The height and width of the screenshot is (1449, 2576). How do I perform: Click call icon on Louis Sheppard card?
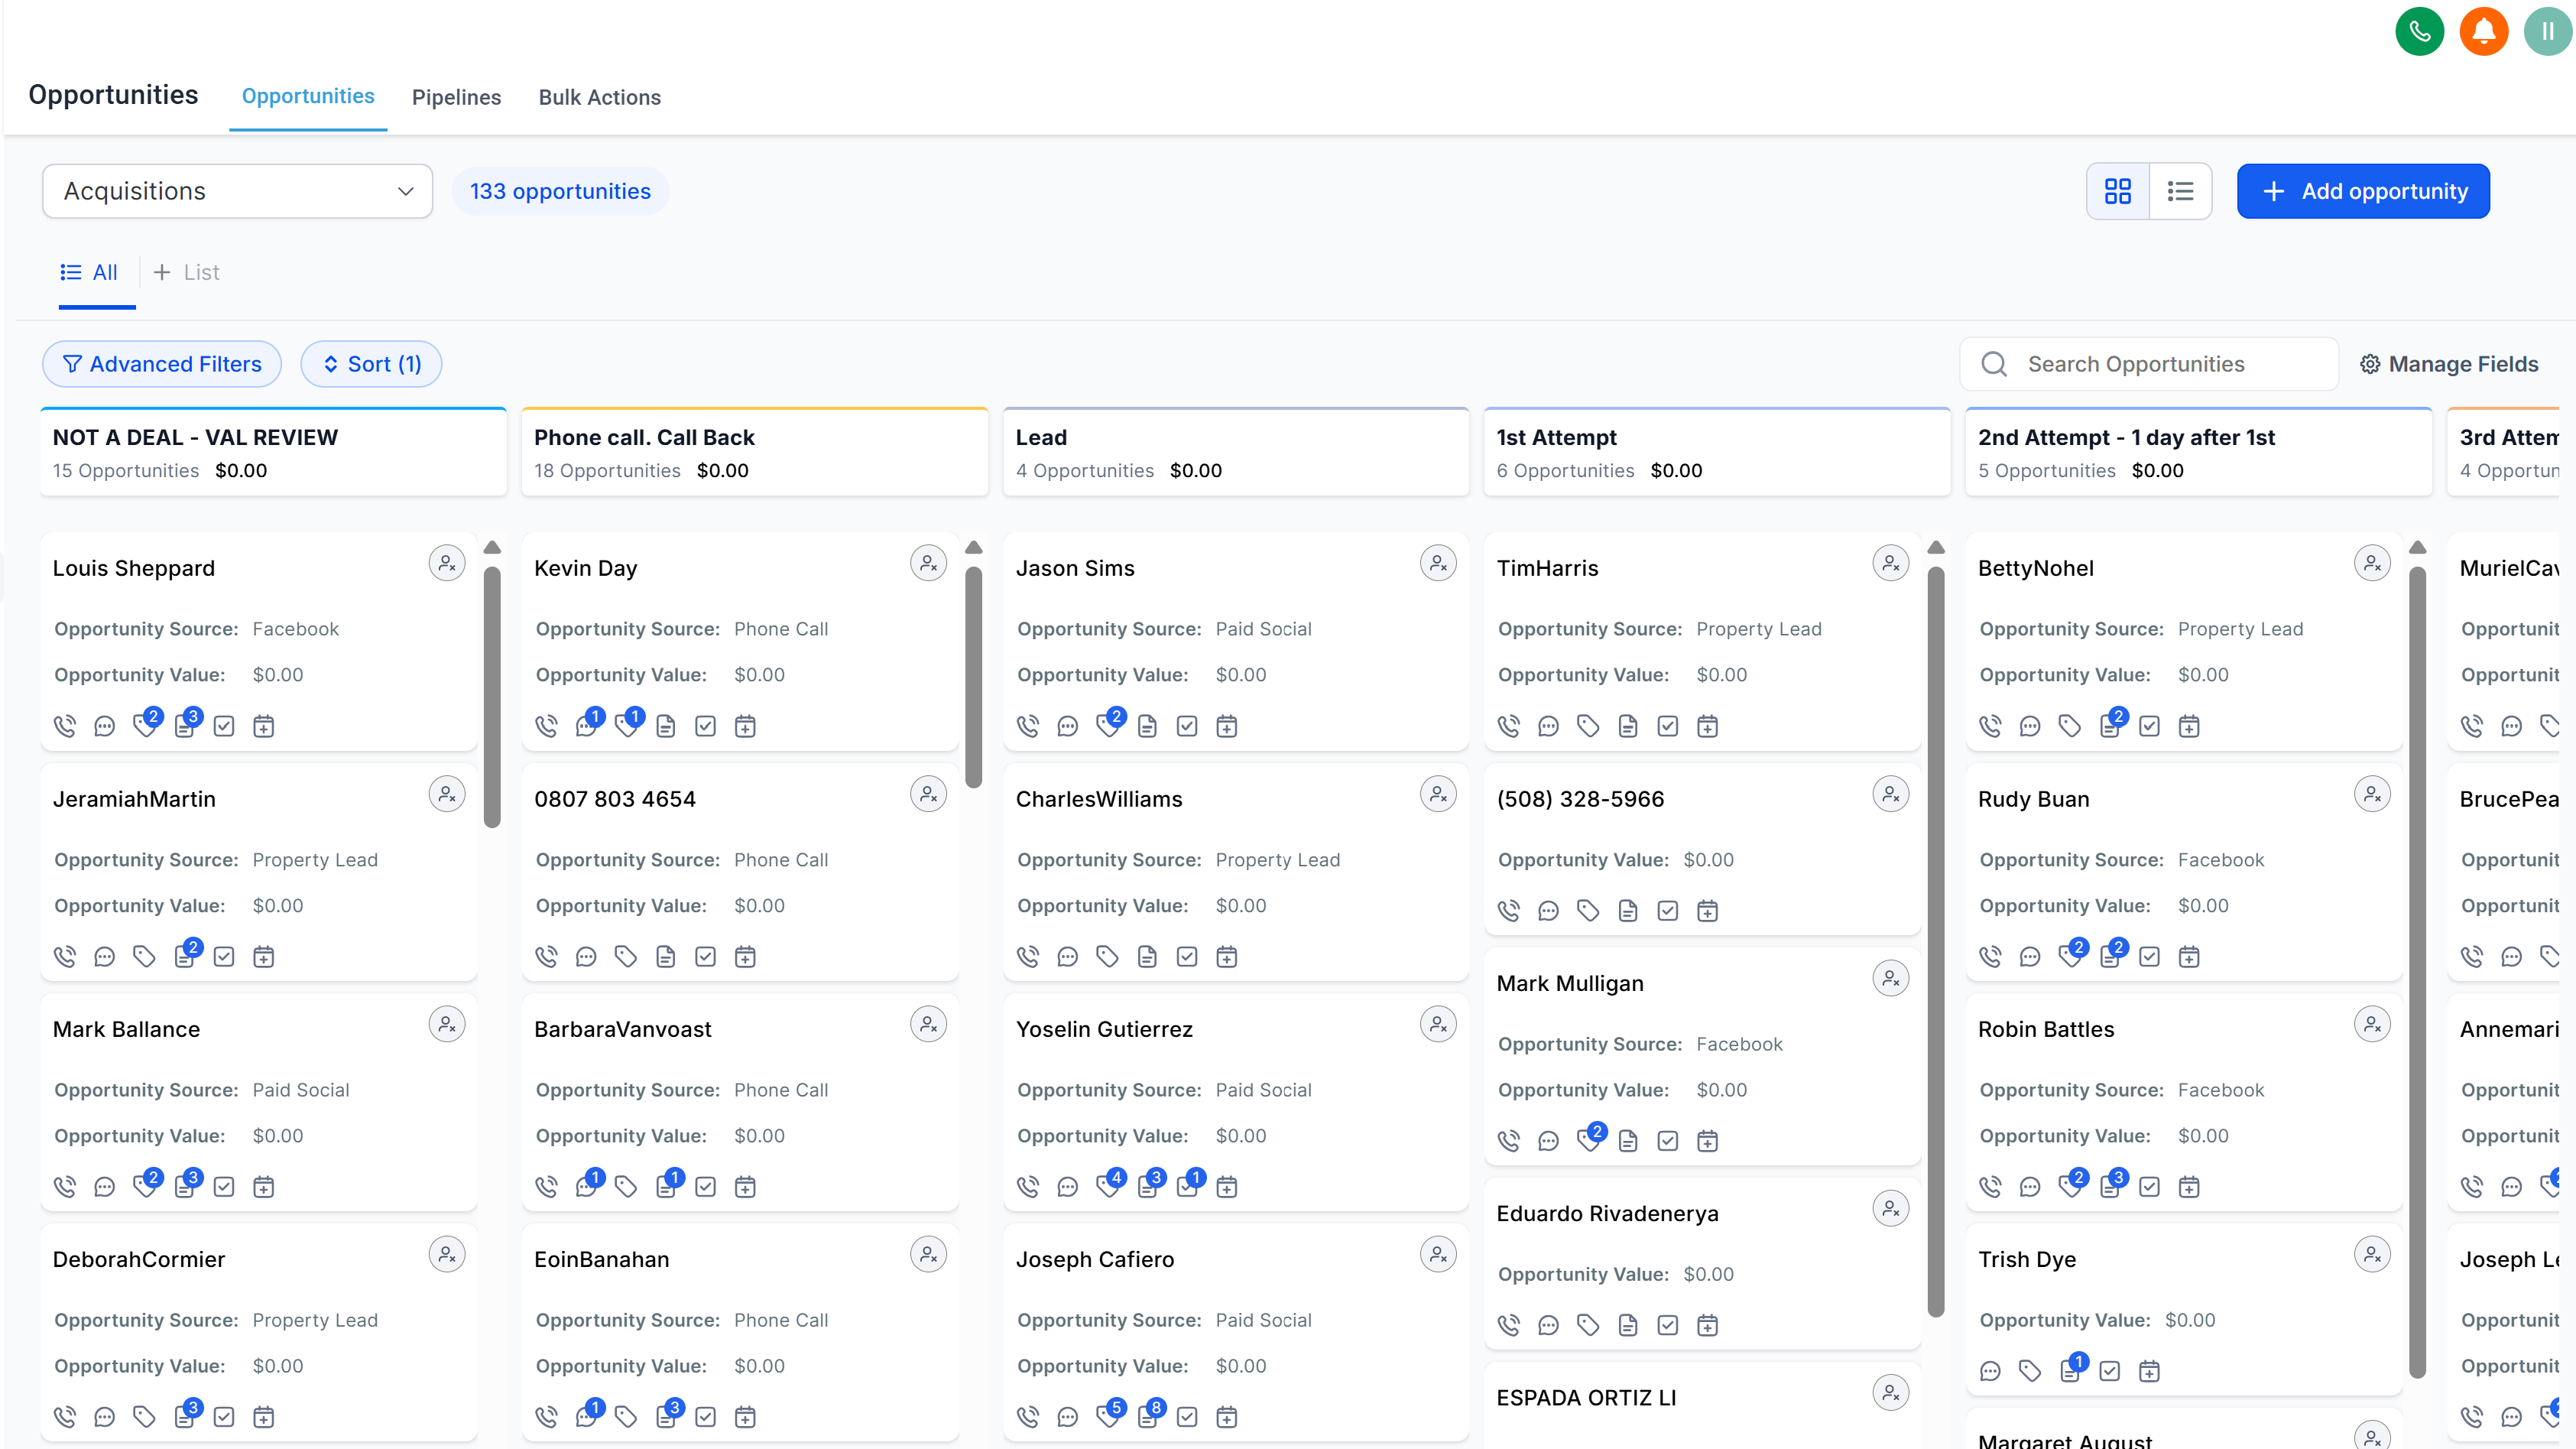[65, 726]
